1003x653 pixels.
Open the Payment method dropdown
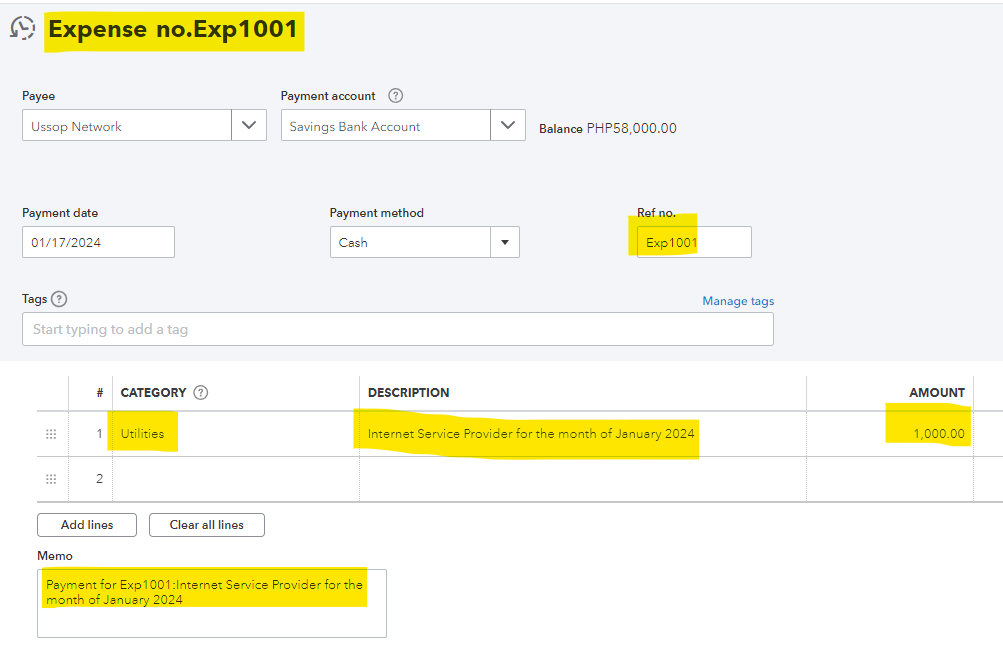click(504, 242)
